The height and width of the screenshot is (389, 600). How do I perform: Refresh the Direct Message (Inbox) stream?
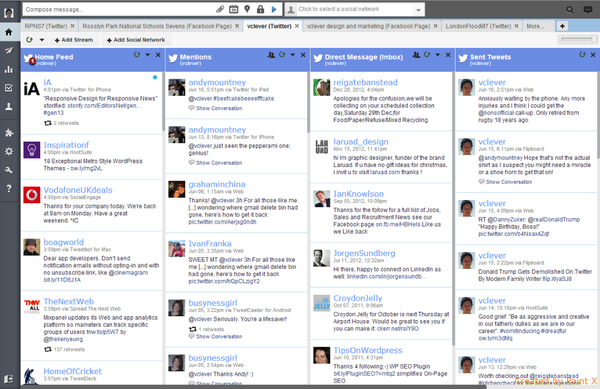coord(427,55)
